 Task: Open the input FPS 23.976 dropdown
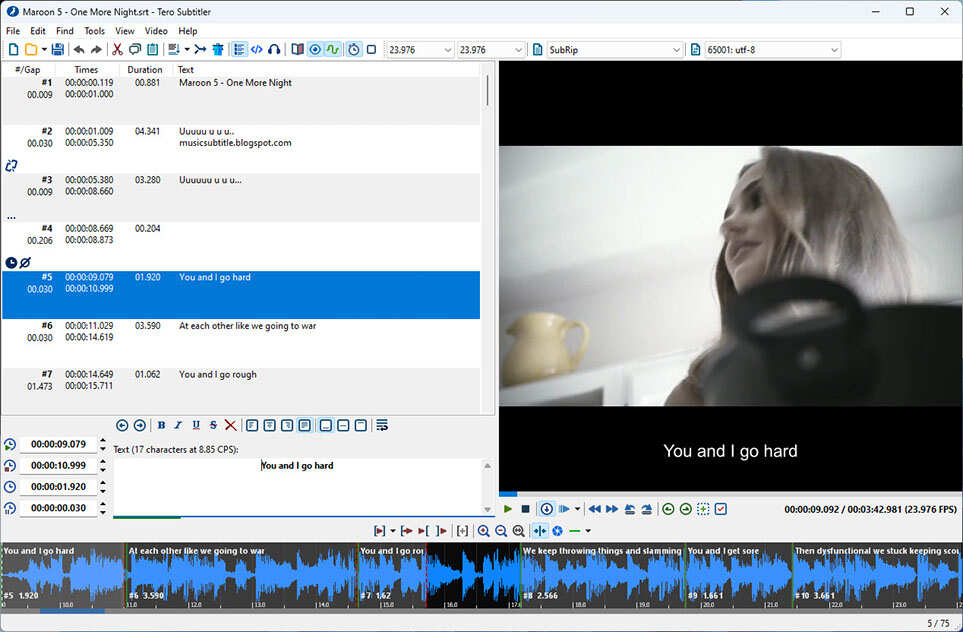click(x=448, y=50)
